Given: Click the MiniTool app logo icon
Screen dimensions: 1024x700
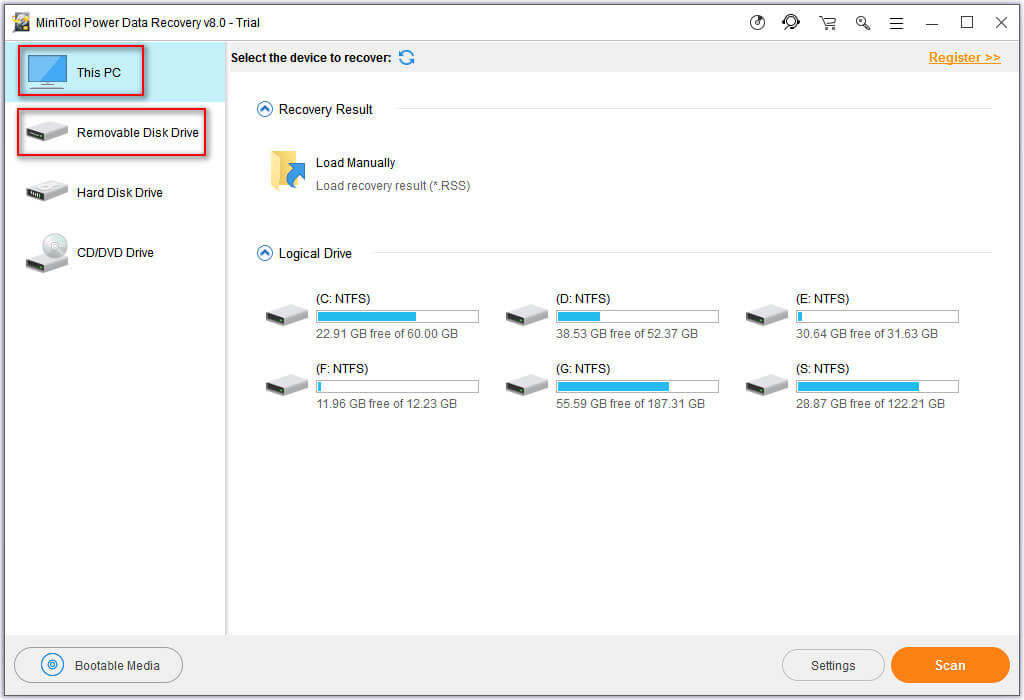Looking at the screenshot, I should 21,22.
